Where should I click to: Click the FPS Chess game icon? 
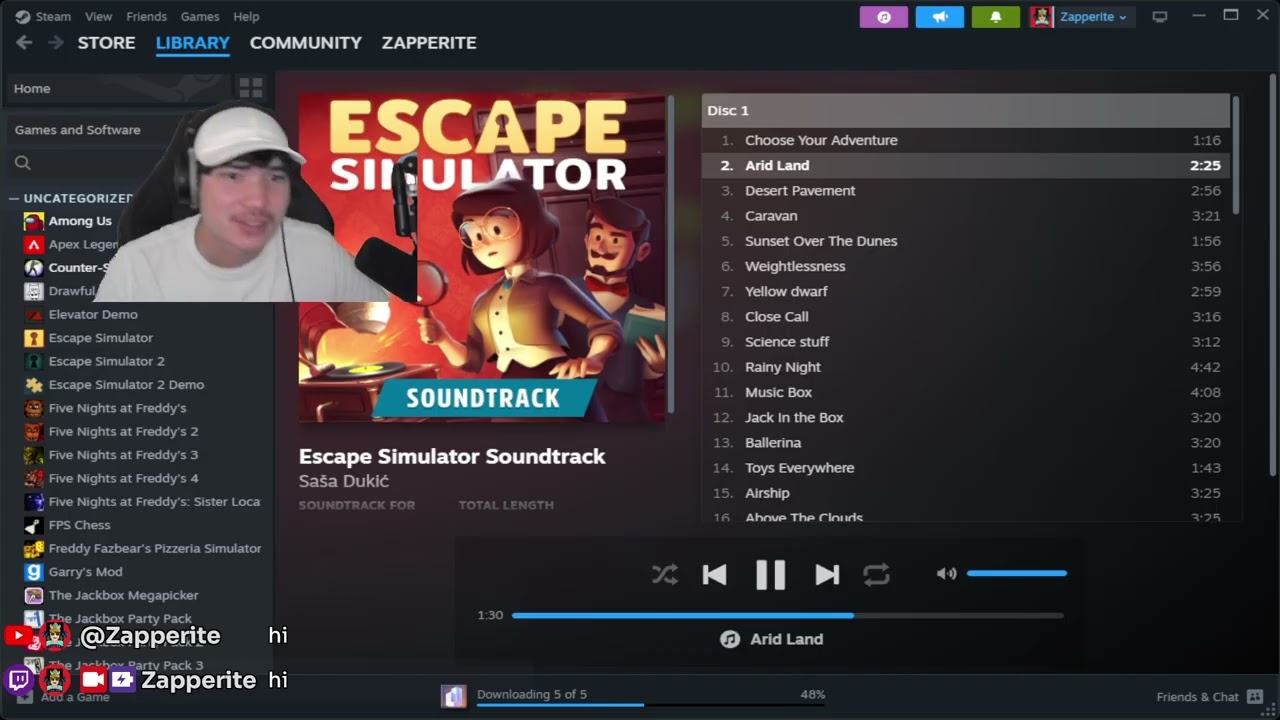point(34,525)
